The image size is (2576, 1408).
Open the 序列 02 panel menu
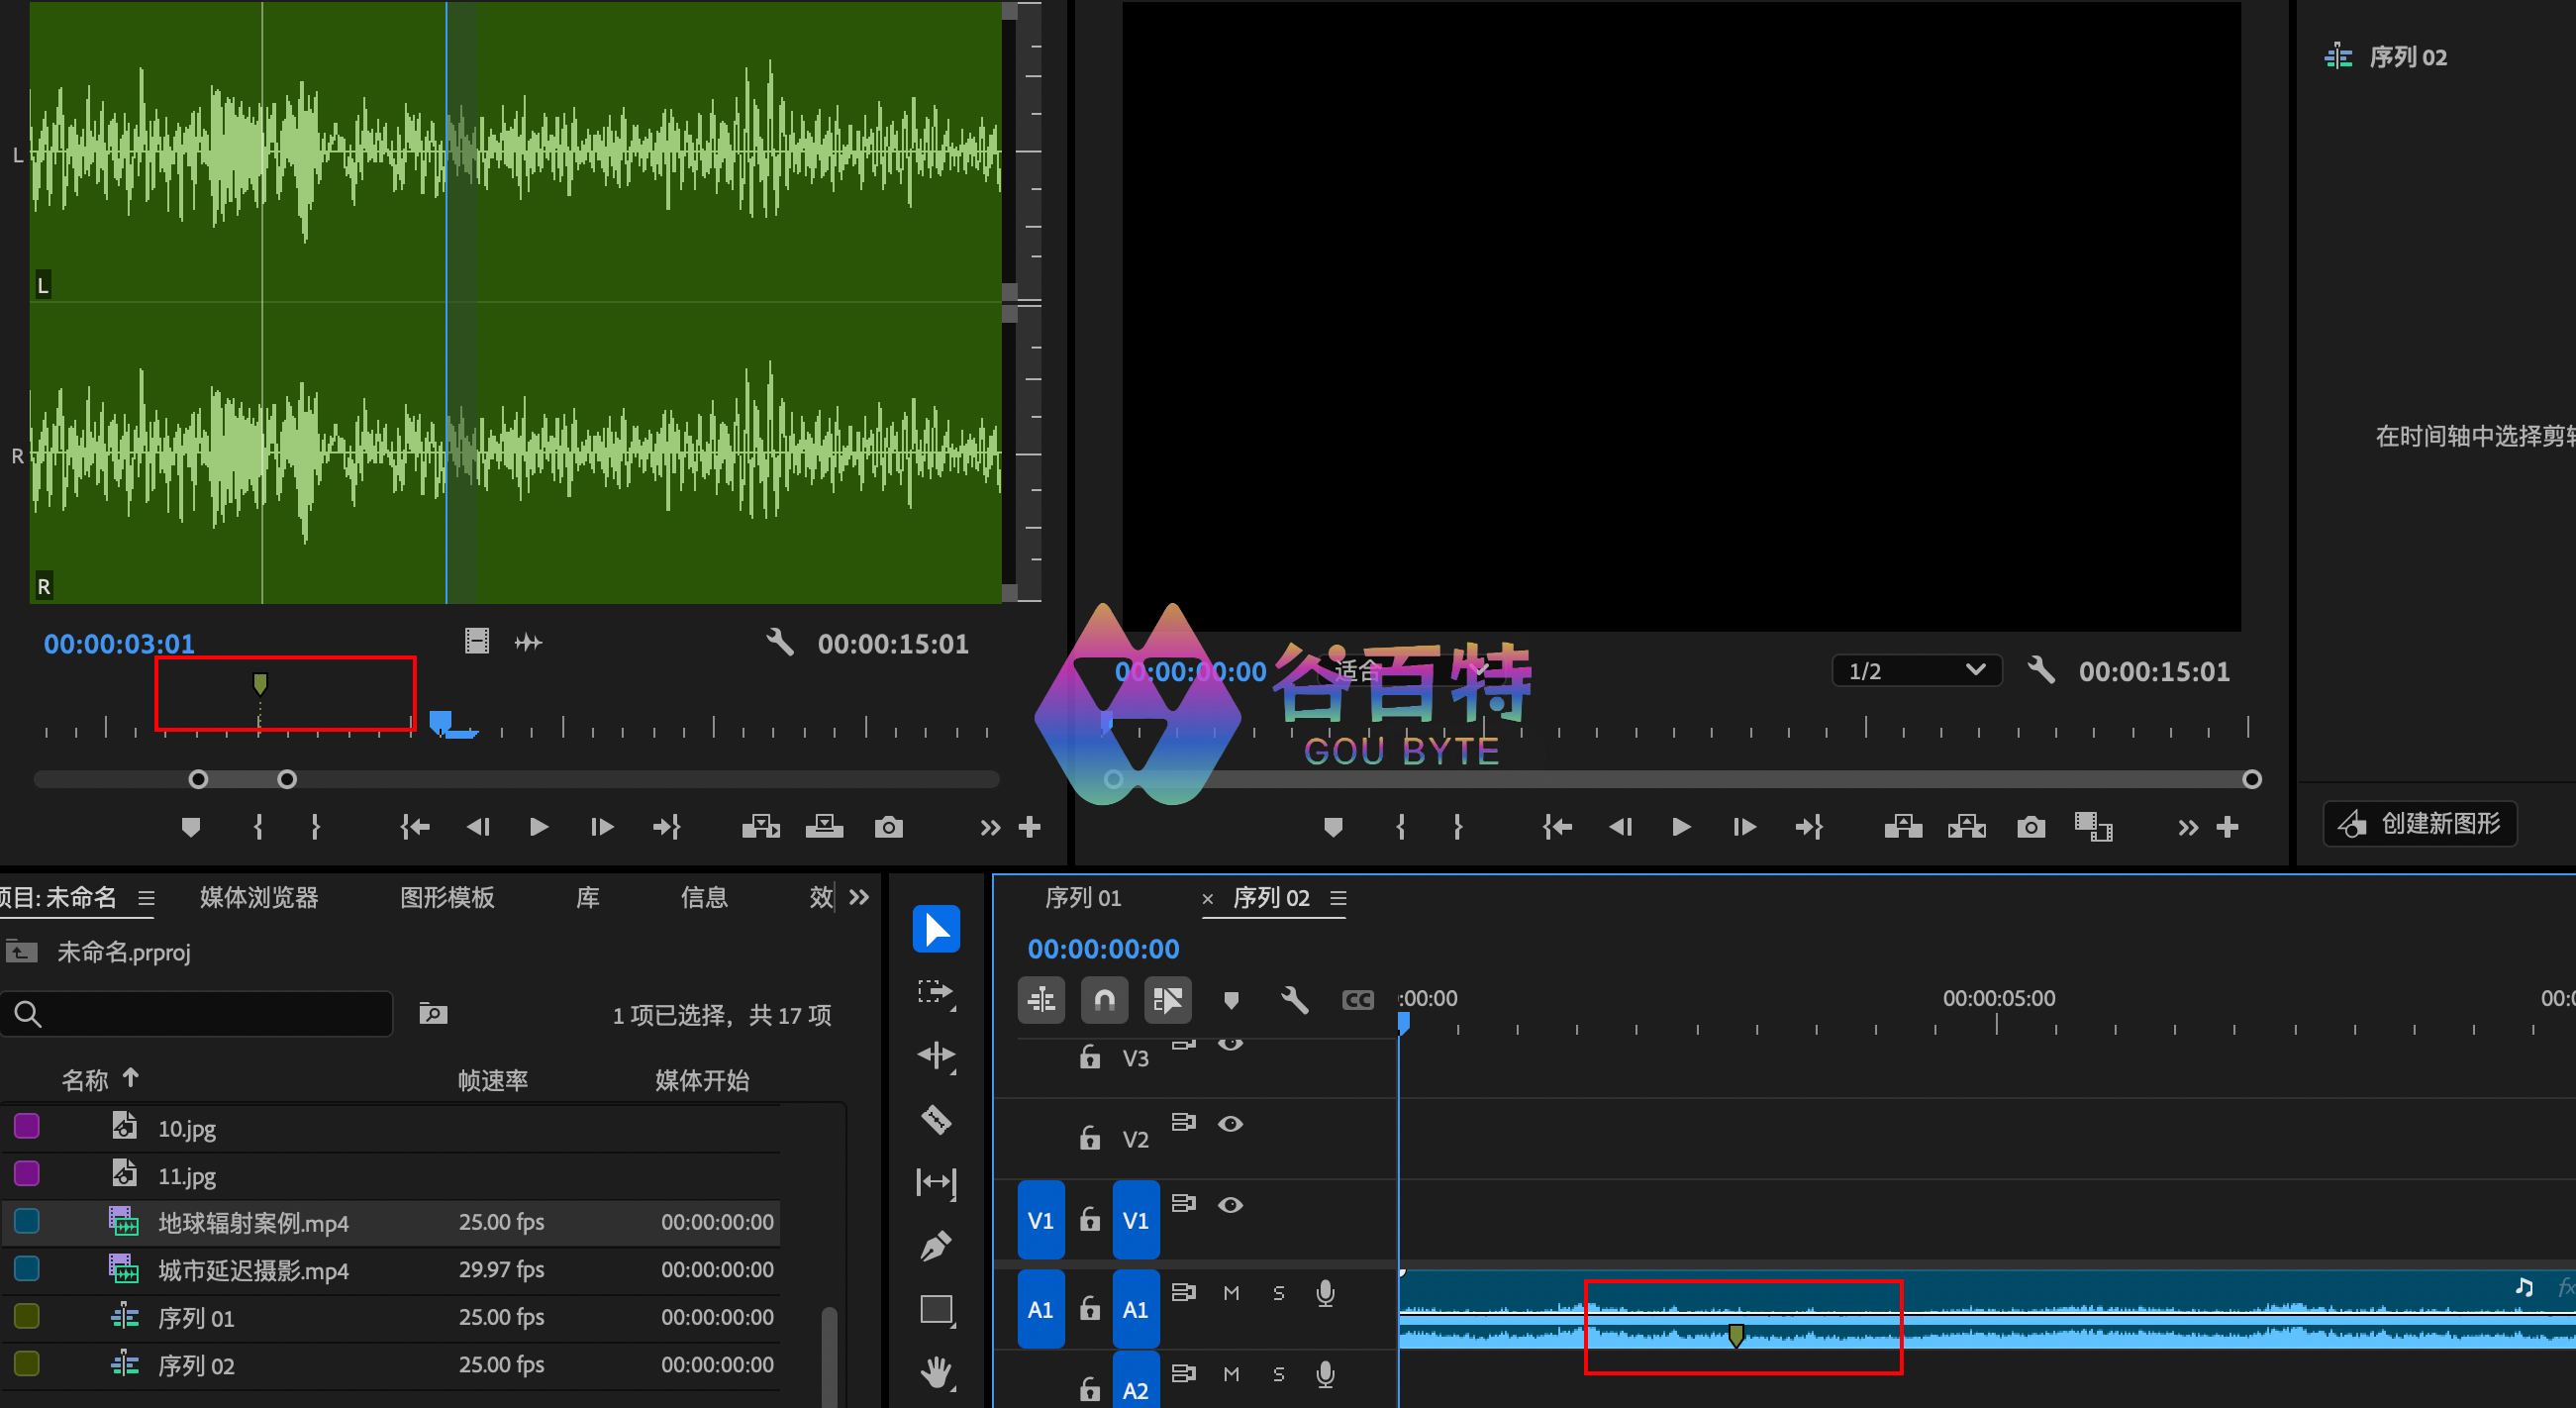coord(1339,898)
